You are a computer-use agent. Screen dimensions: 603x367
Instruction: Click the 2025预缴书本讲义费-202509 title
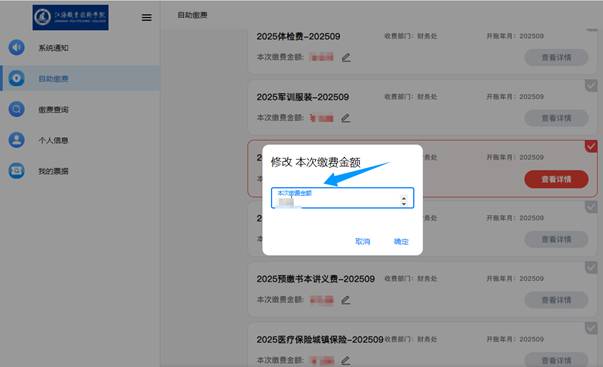tap(316, 279)
